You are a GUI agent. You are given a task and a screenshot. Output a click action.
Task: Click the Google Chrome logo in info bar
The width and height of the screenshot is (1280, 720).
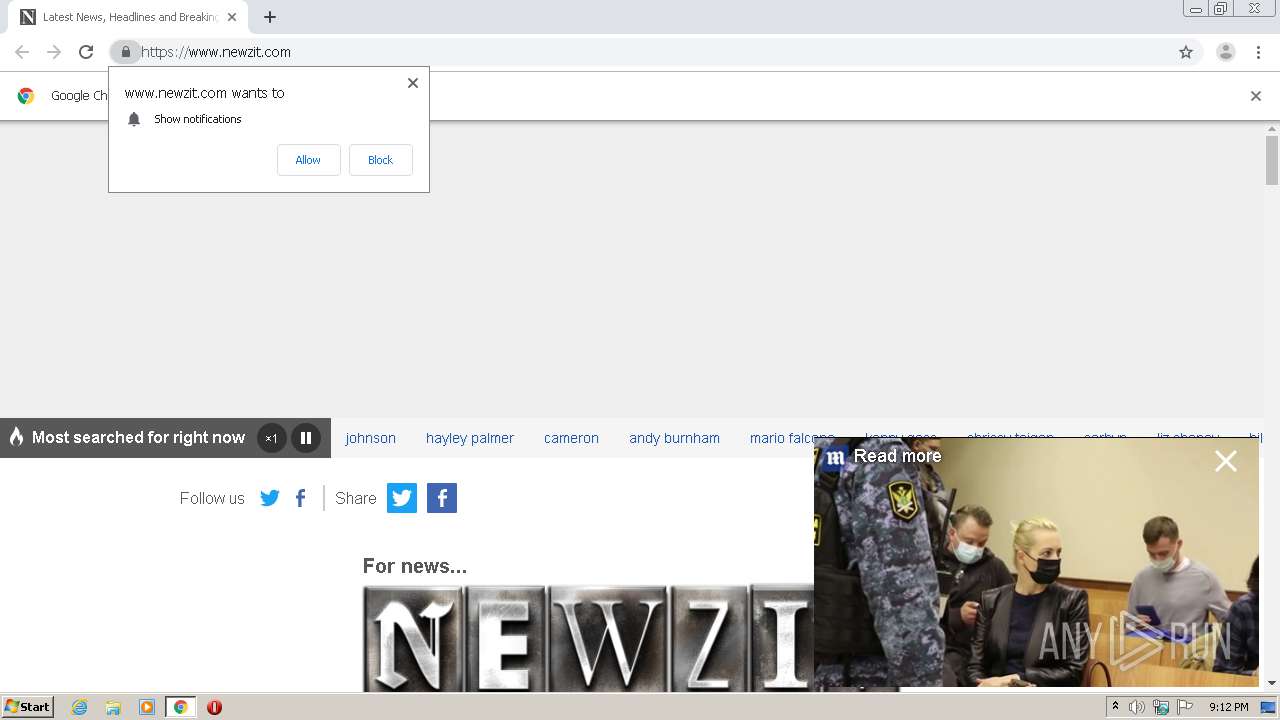(x=26, y=96)
